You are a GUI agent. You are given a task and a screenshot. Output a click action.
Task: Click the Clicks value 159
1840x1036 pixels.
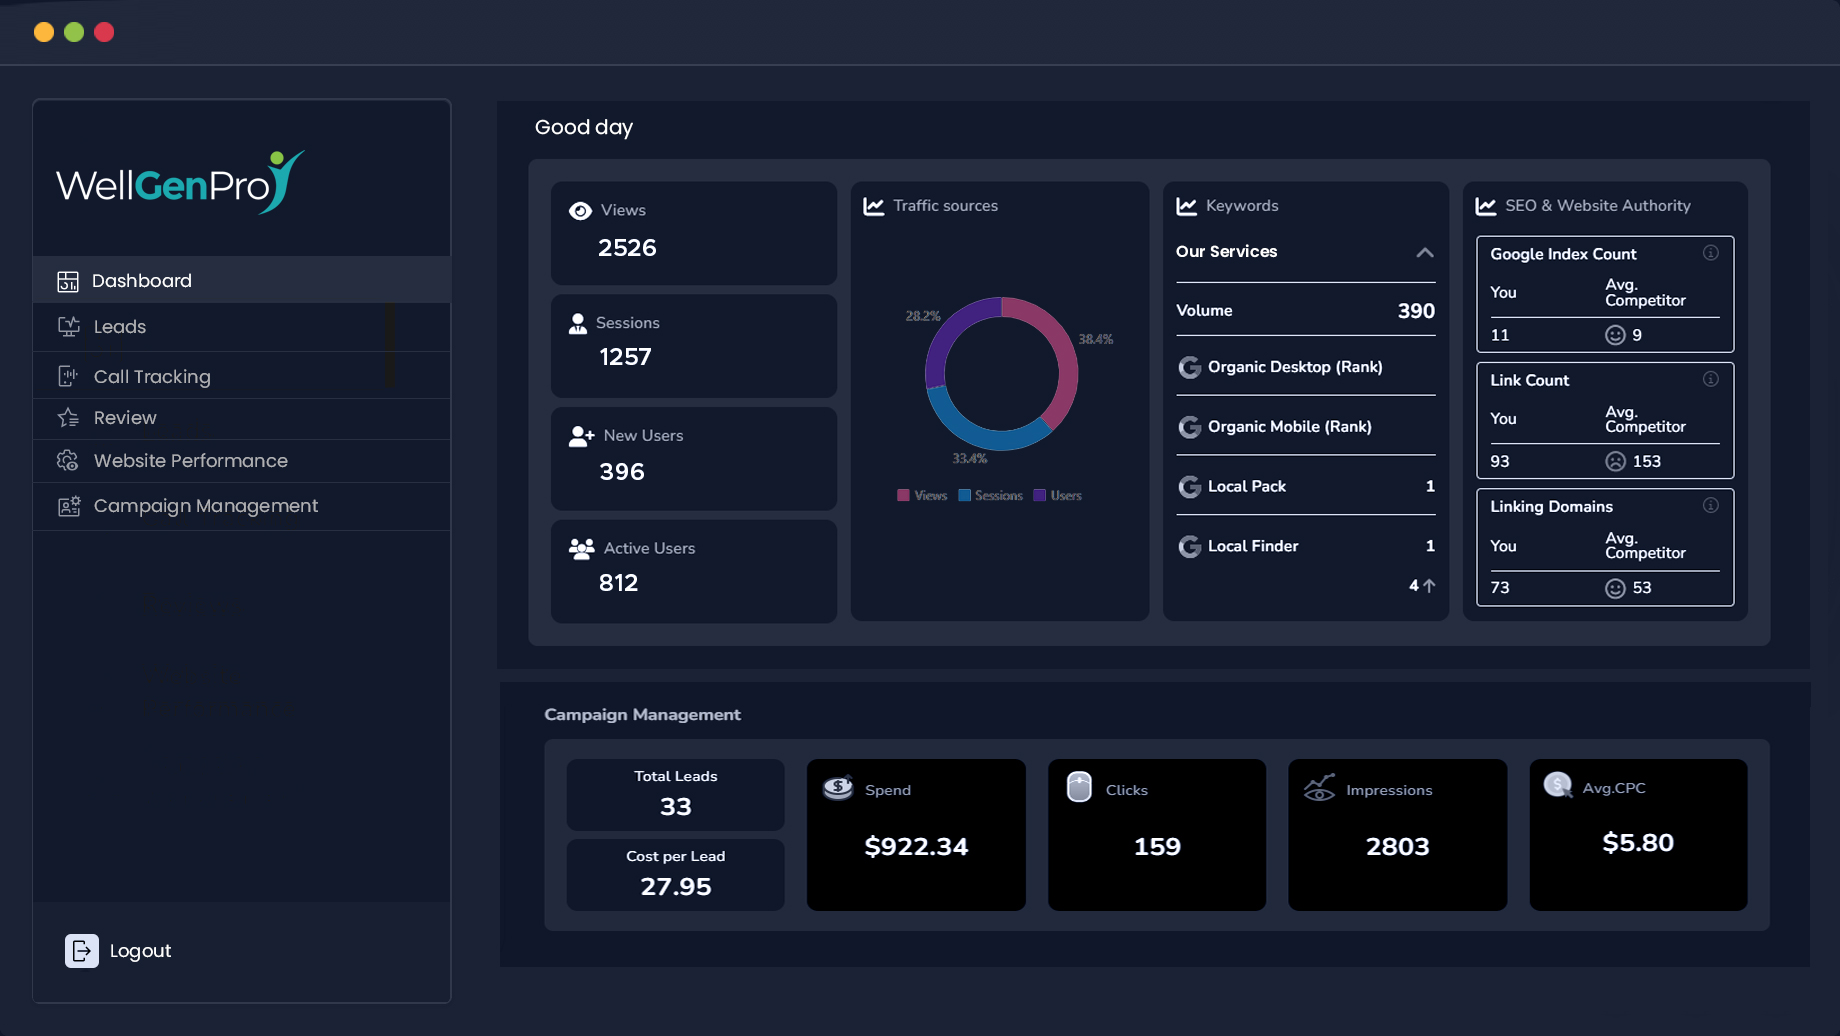coord(1157,847)
